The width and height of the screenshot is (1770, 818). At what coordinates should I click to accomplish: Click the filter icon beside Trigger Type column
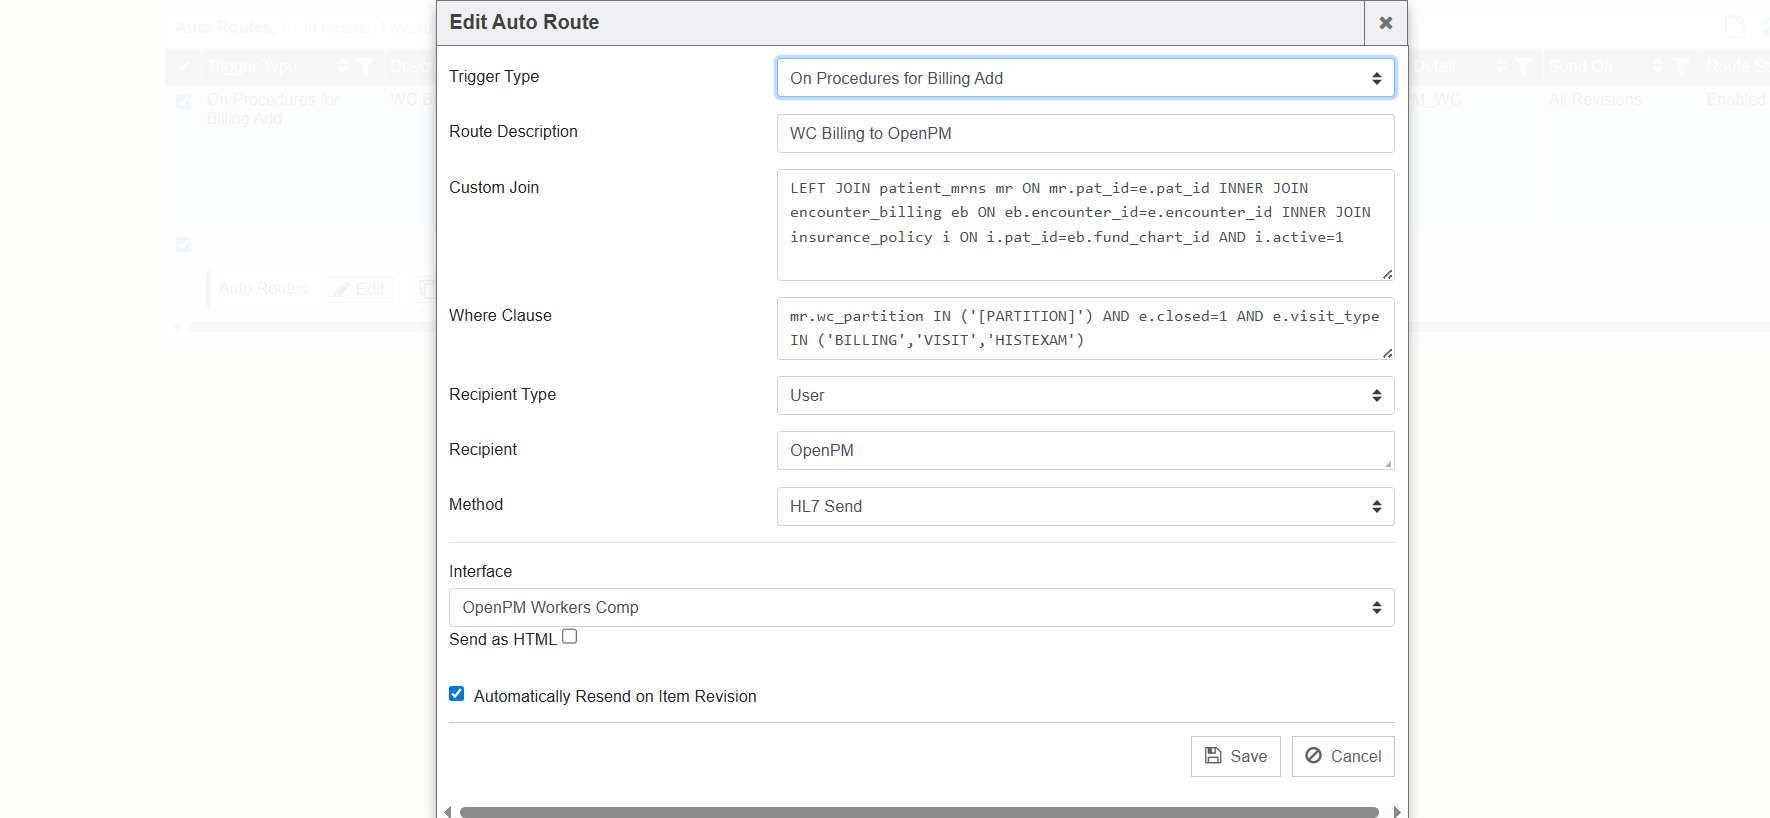pos(366,66)
